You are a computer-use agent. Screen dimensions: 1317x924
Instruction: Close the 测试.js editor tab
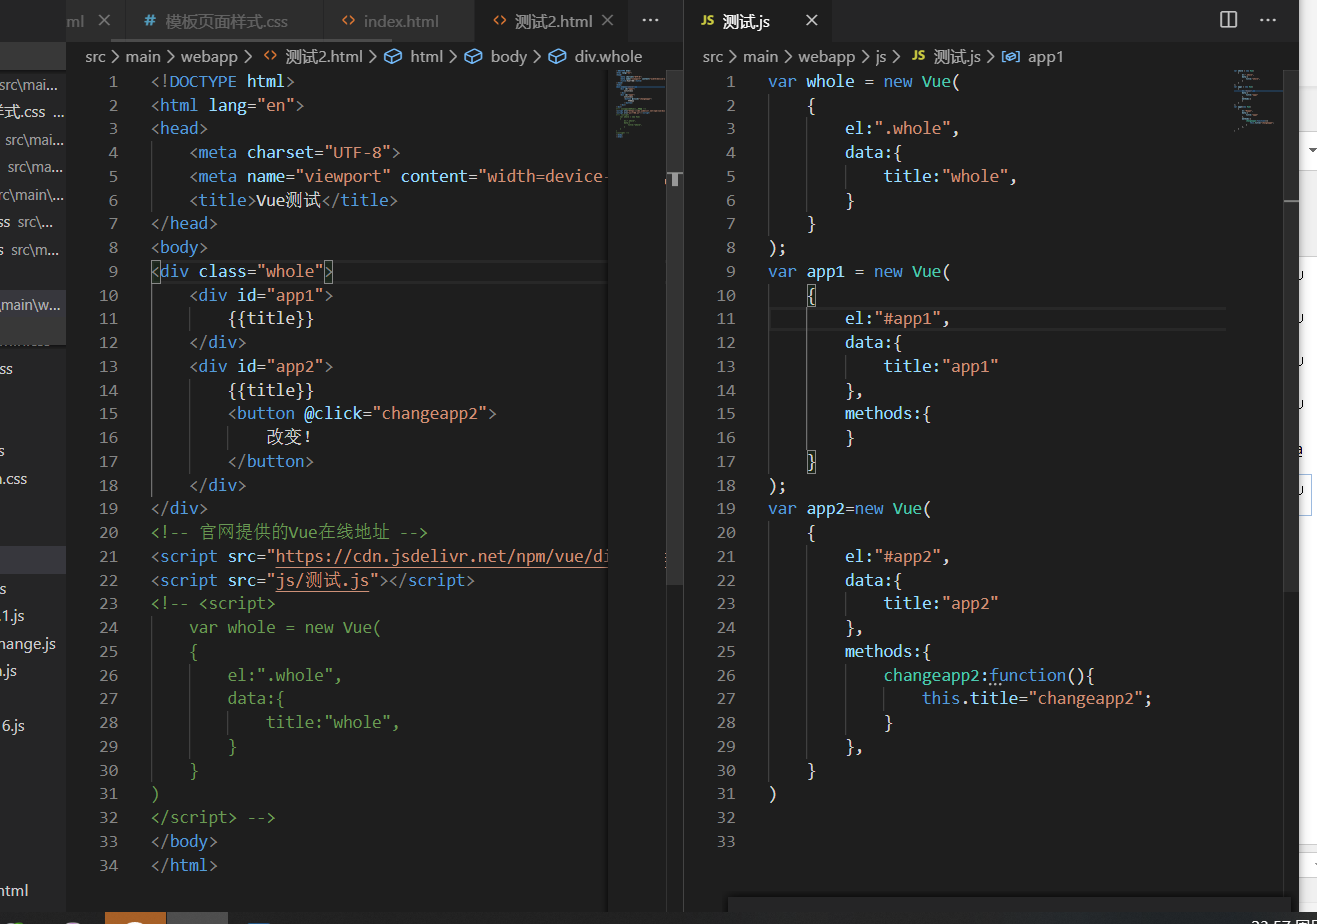(x=811, y=20)
